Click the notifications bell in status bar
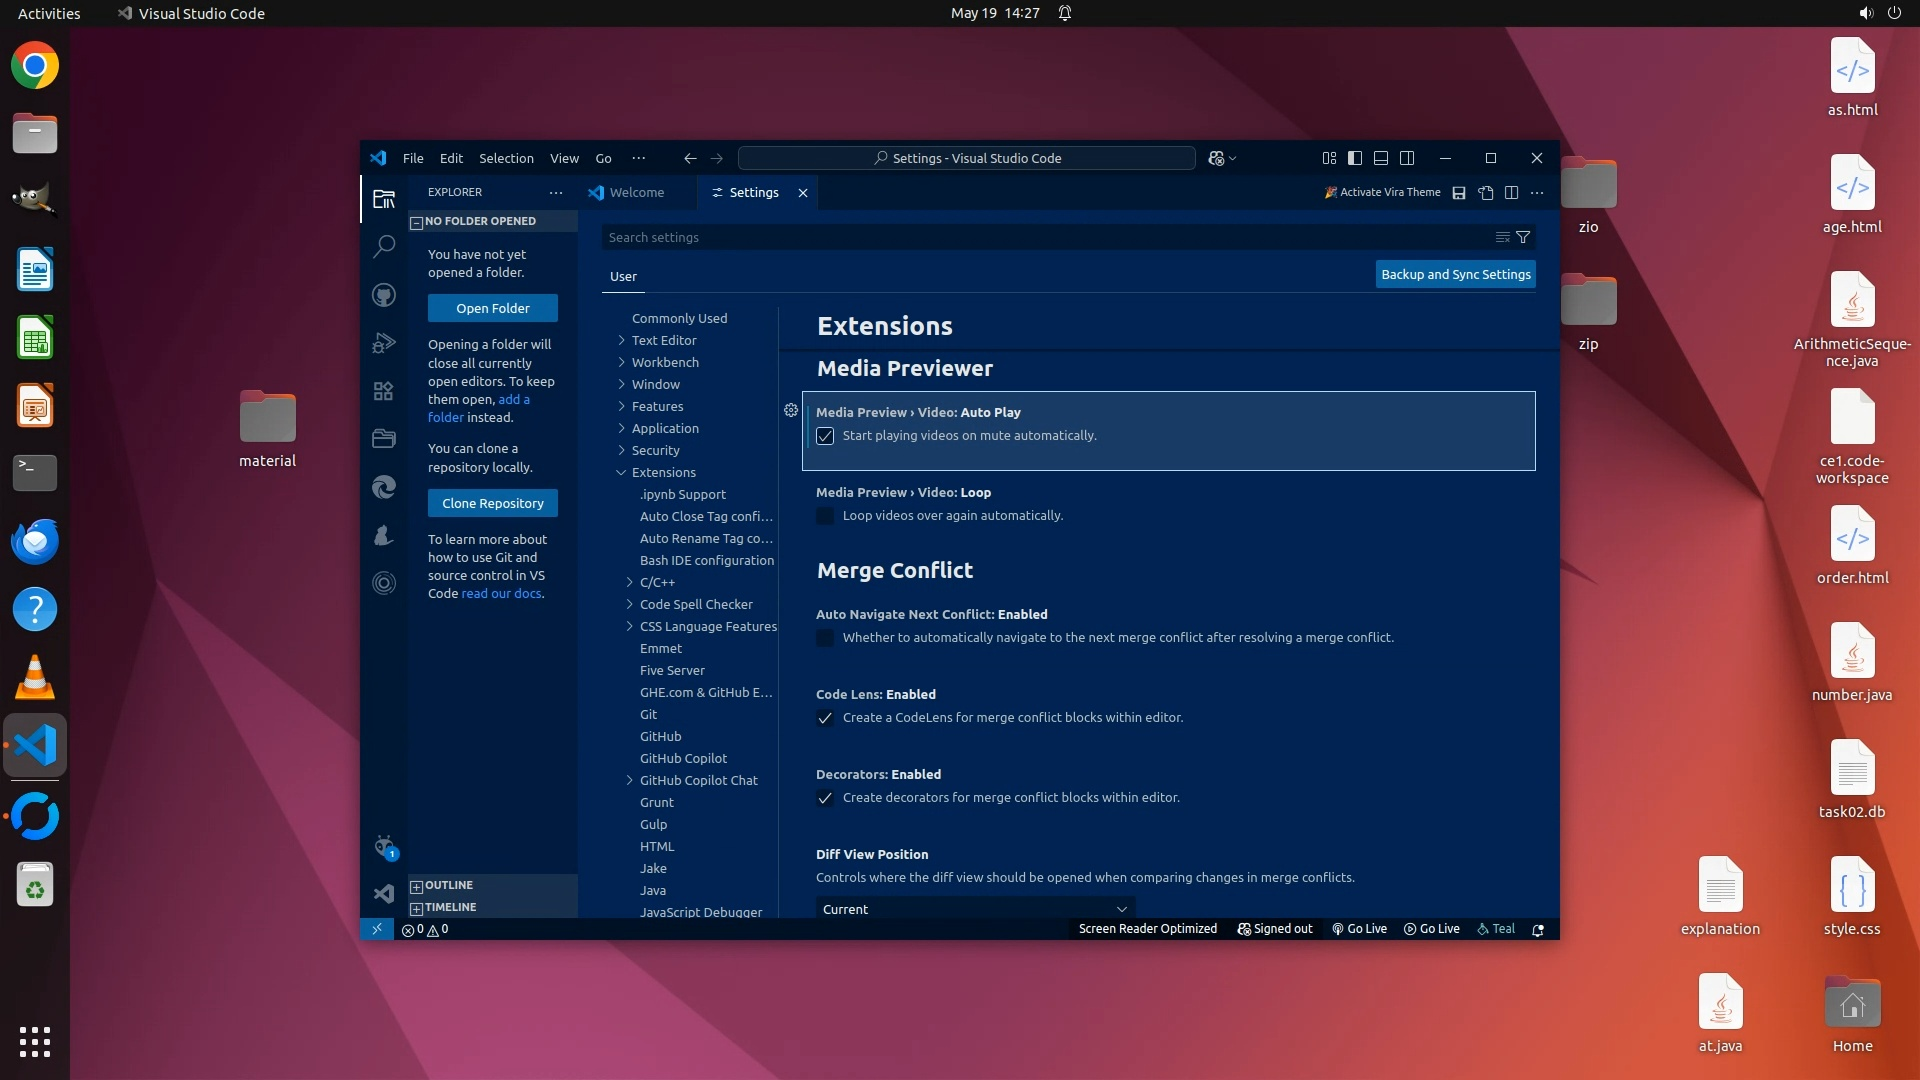Image resolution: width=1920 pixels, height=1080 pixels. (1538, 929)
